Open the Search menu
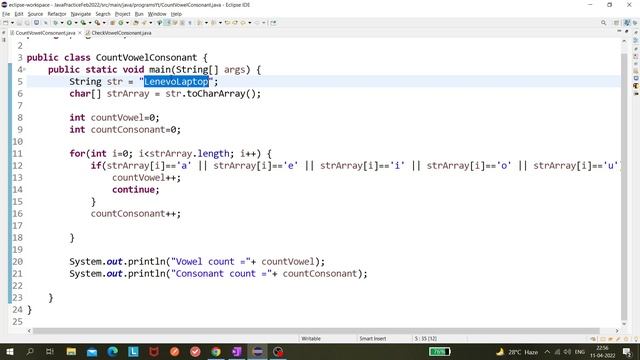 click(x=103, y=14)
